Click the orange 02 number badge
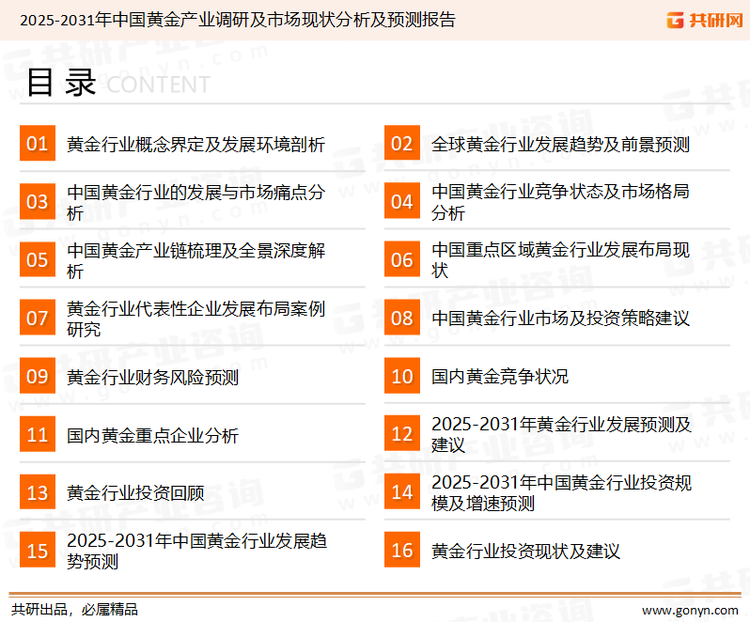750x622 pixels. click(x=402, y=144)
